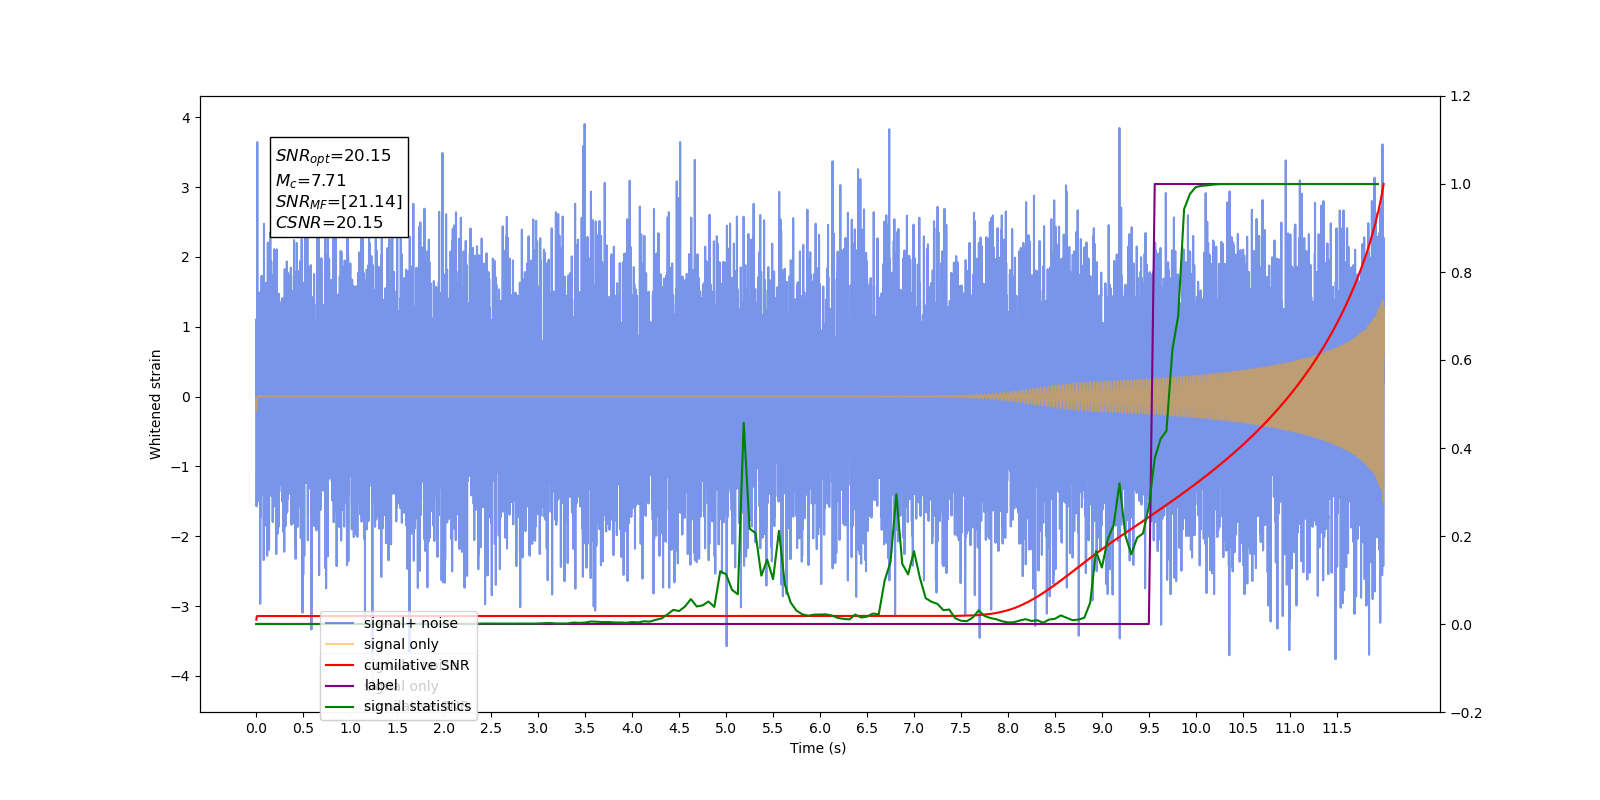Click the right y-axis tick labeled 1.0
Image resolution: width=1600 pixels, height=800 pixels.
point(1461,185)
